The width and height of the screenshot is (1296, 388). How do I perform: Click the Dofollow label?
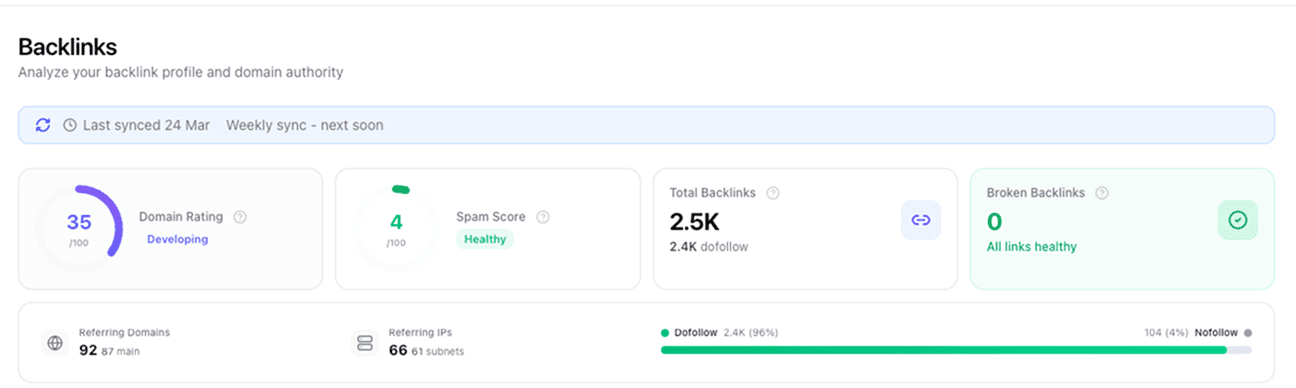[696, 332]
